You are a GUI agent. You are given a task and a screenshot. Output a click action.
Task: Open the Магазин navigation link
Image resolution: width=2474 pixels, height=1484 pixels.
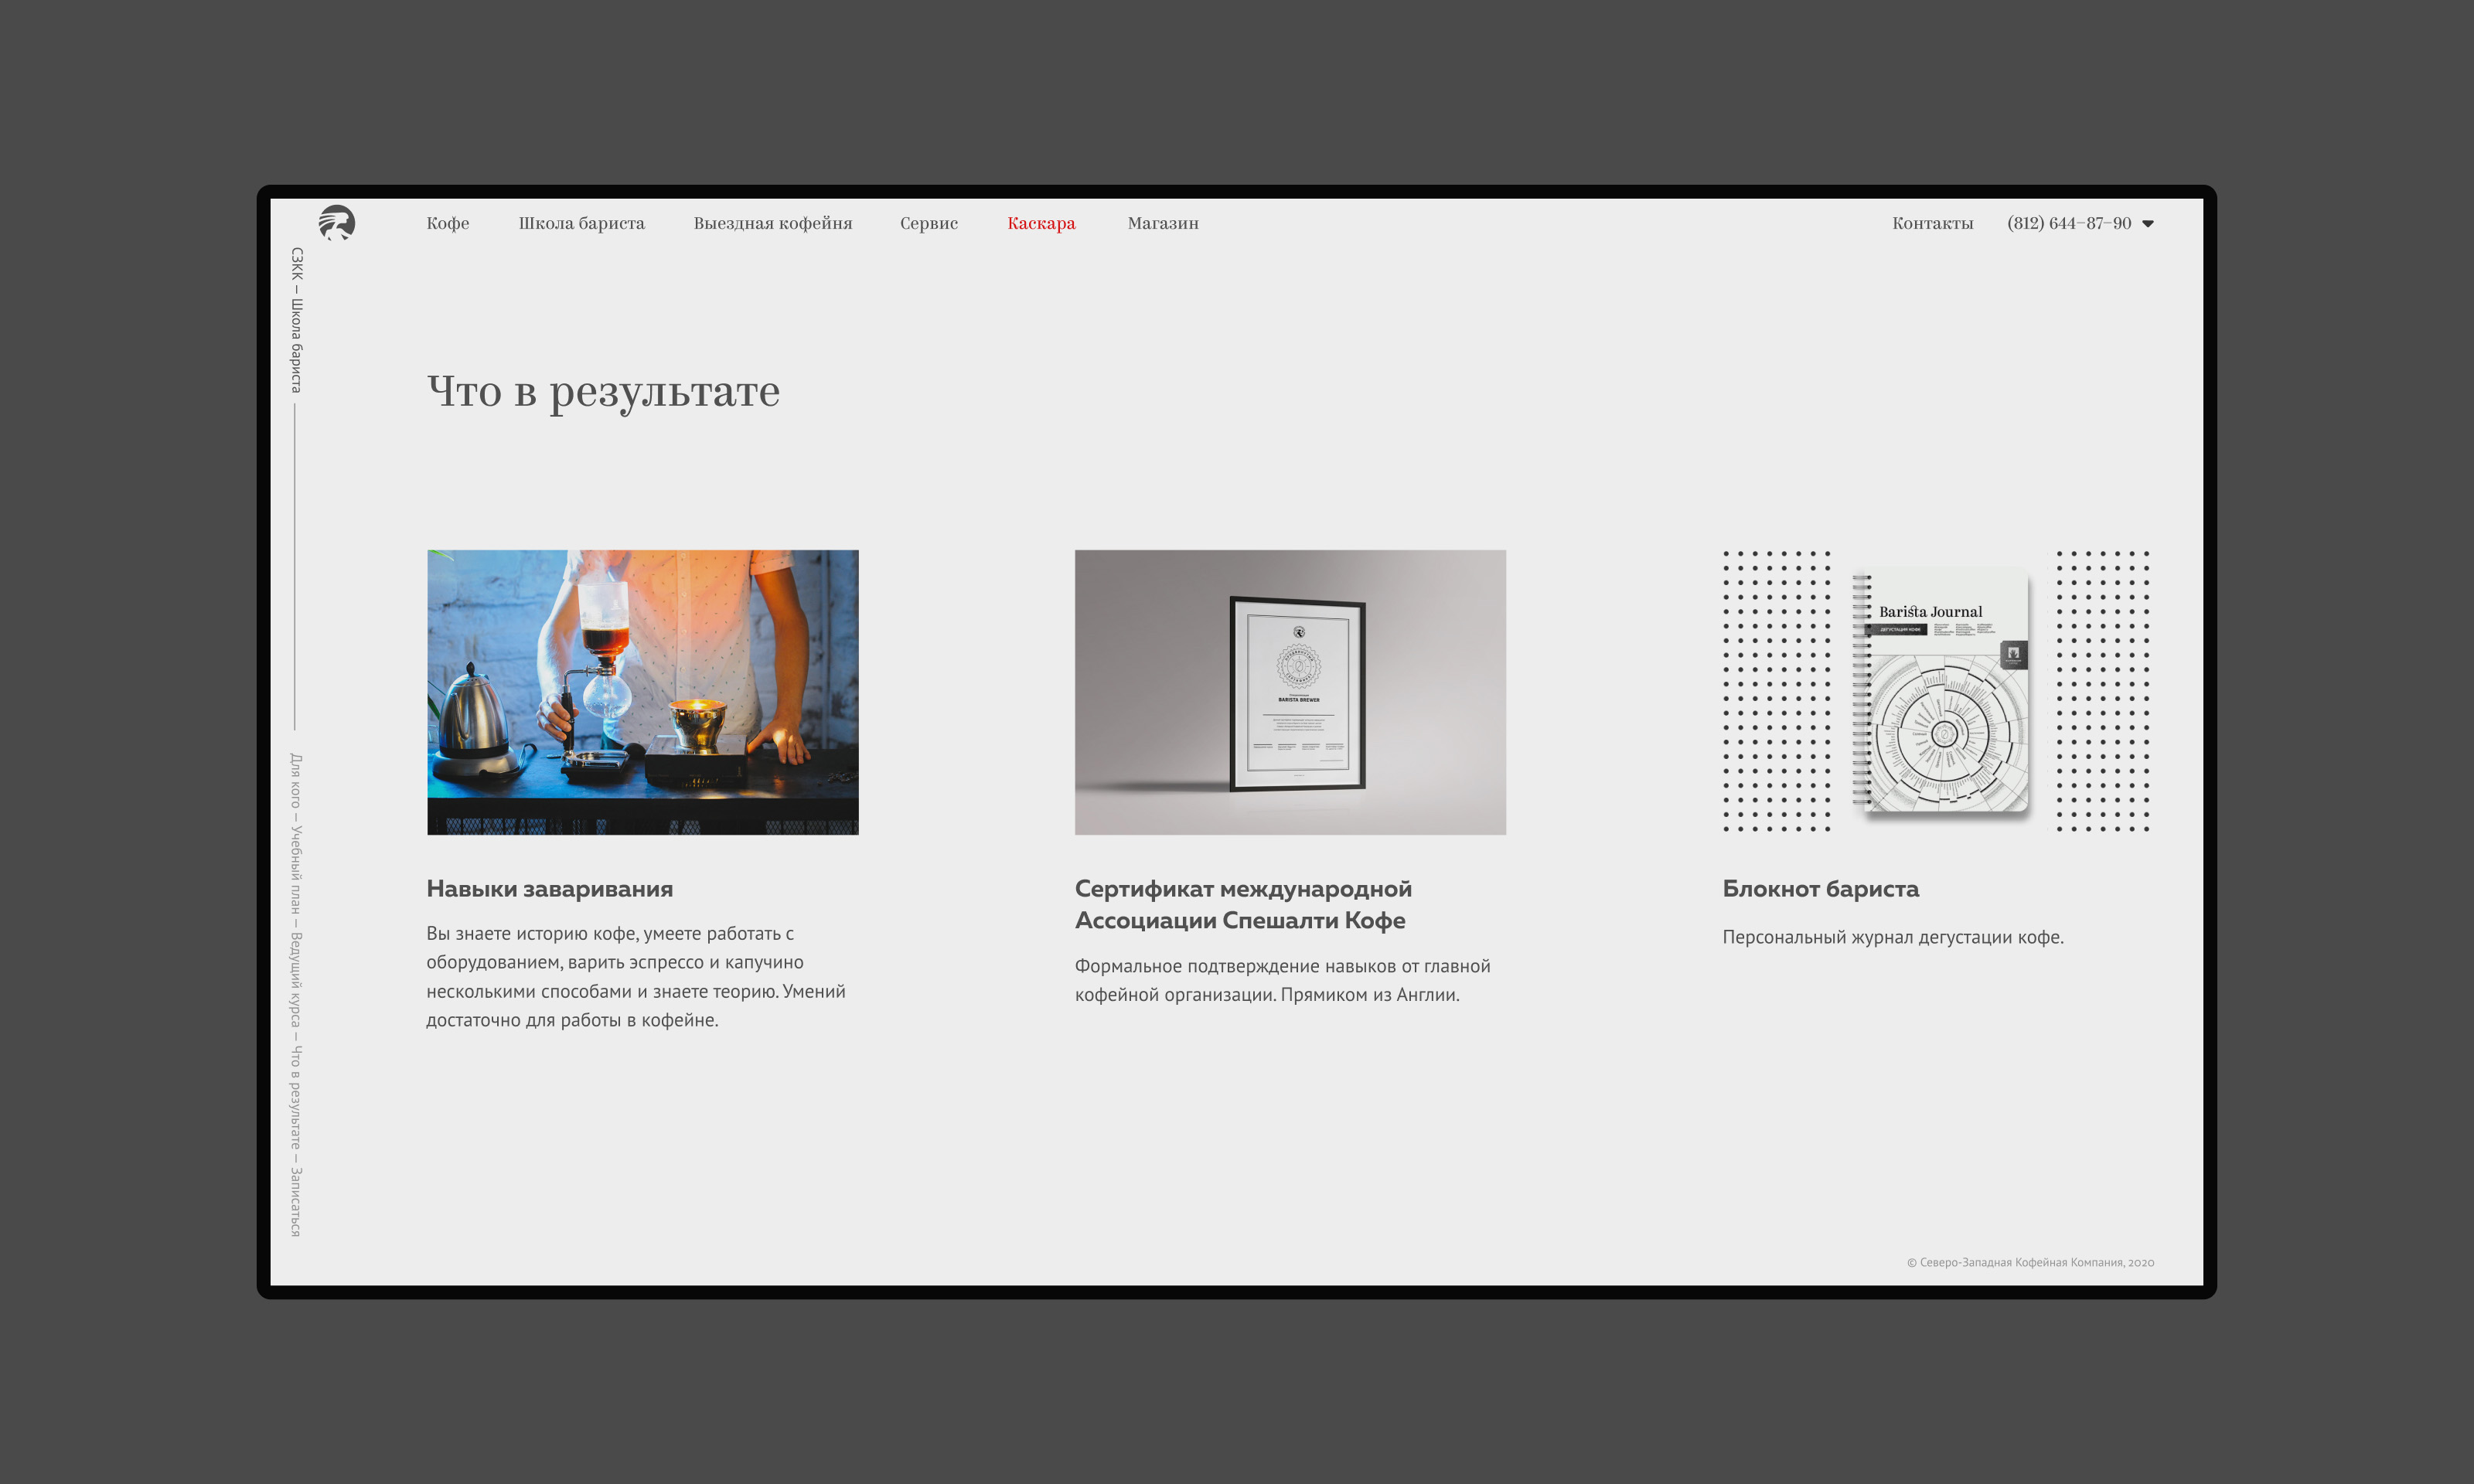[x=1162, y=223]
